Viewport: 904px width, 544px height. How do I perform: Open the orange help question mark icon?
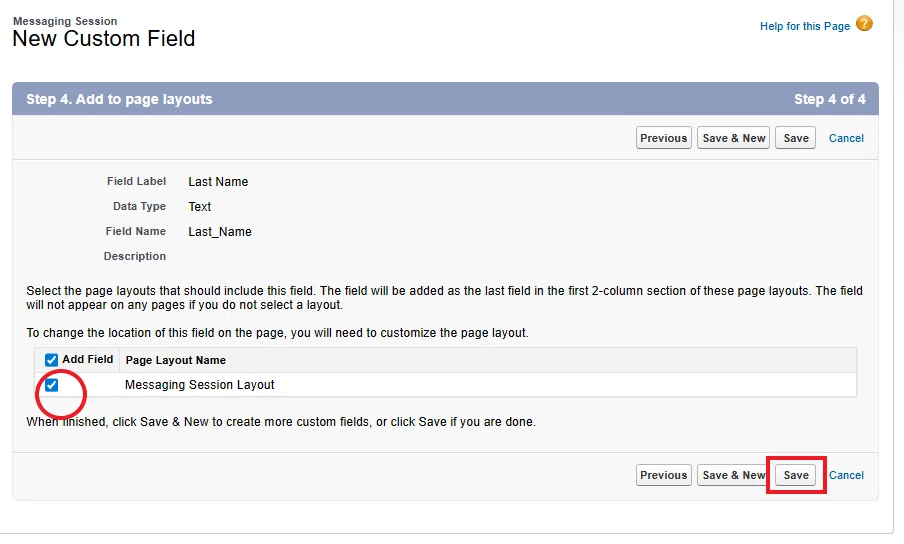pyautogui.click(x=864, y=24)
